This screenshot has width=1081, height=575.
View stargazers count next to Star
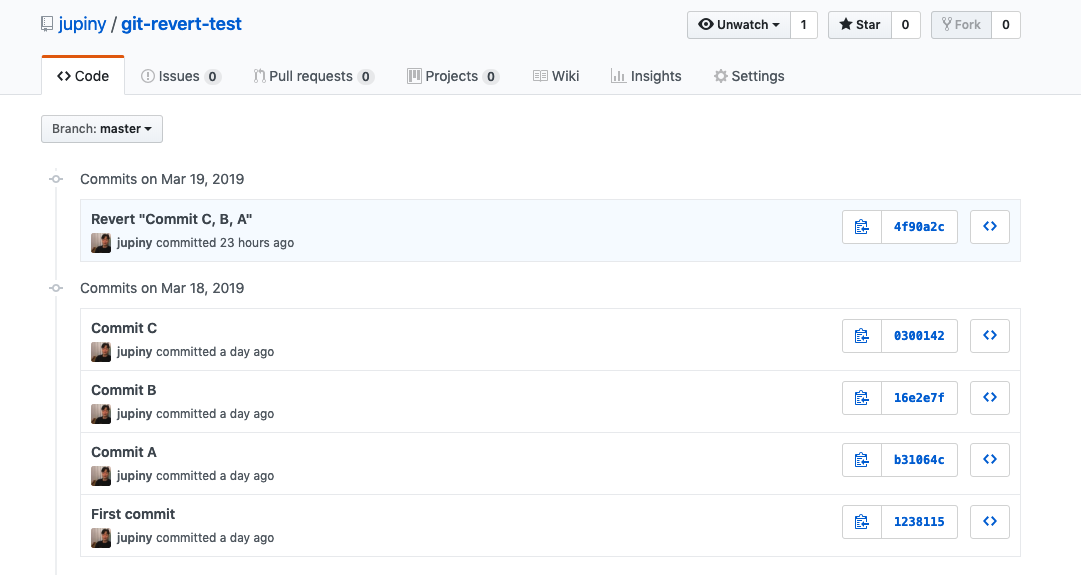tap(905, 25)
